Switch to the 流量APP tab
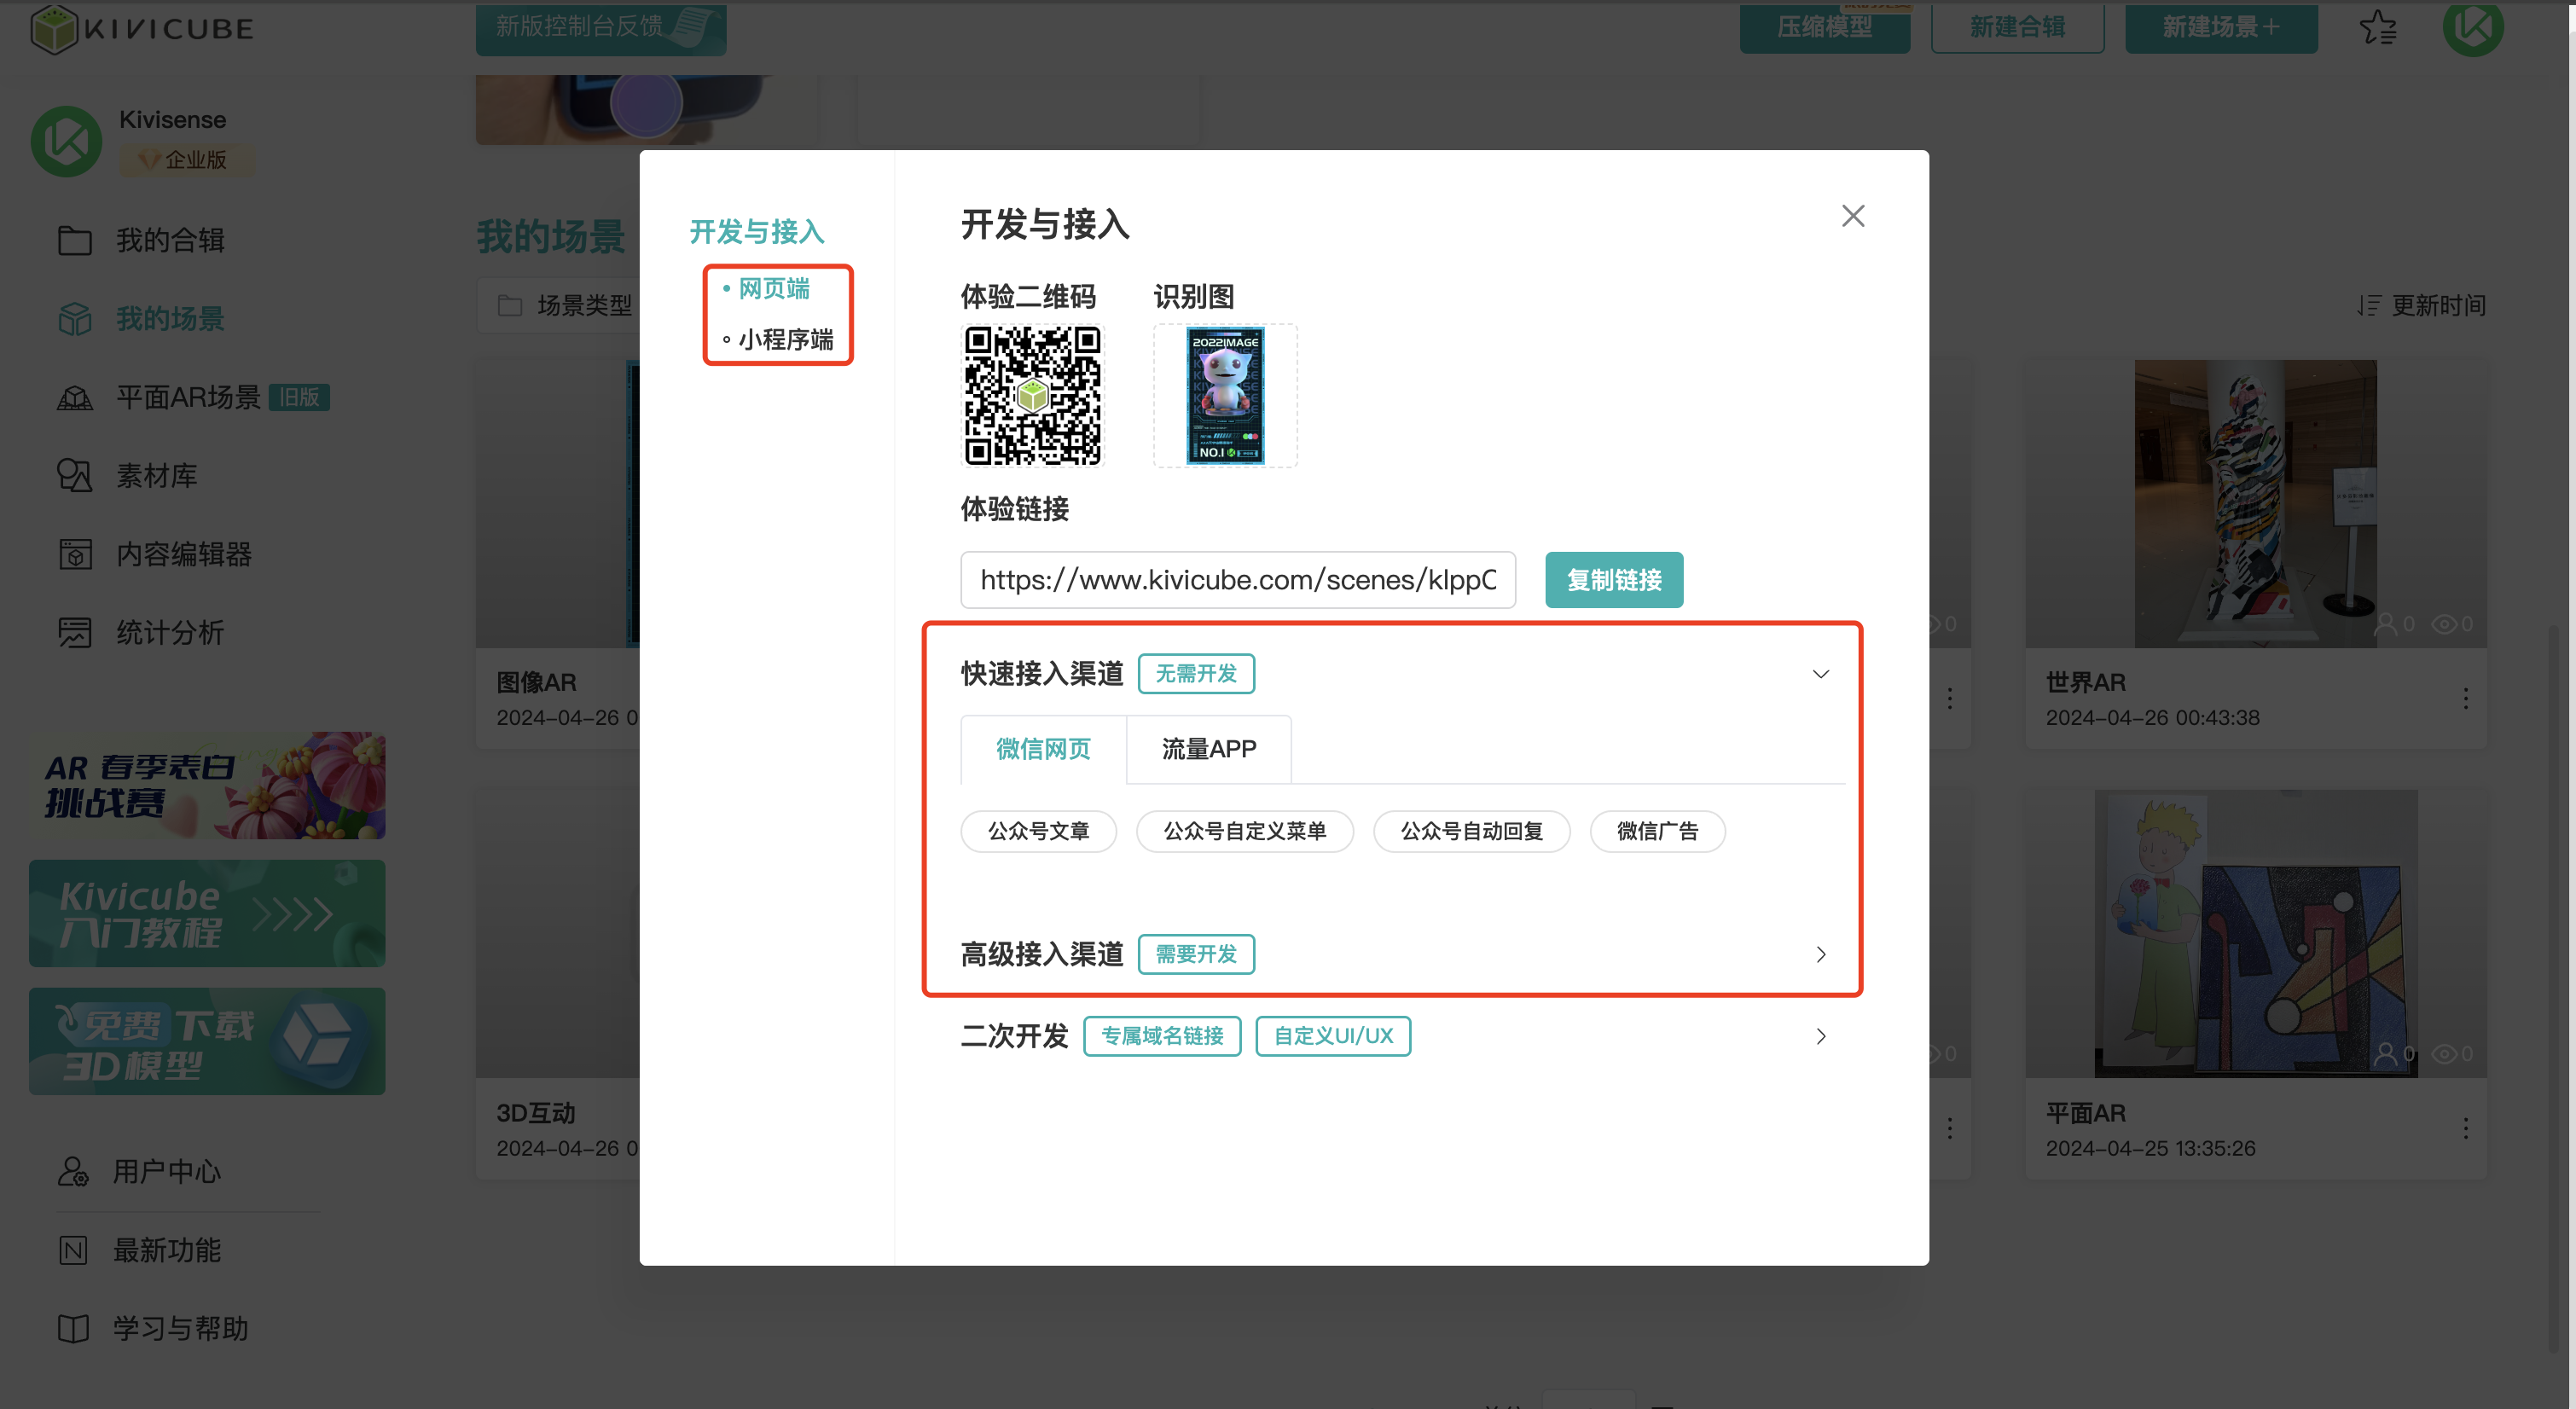The image size is (2576, 1409). (1208, 749)
